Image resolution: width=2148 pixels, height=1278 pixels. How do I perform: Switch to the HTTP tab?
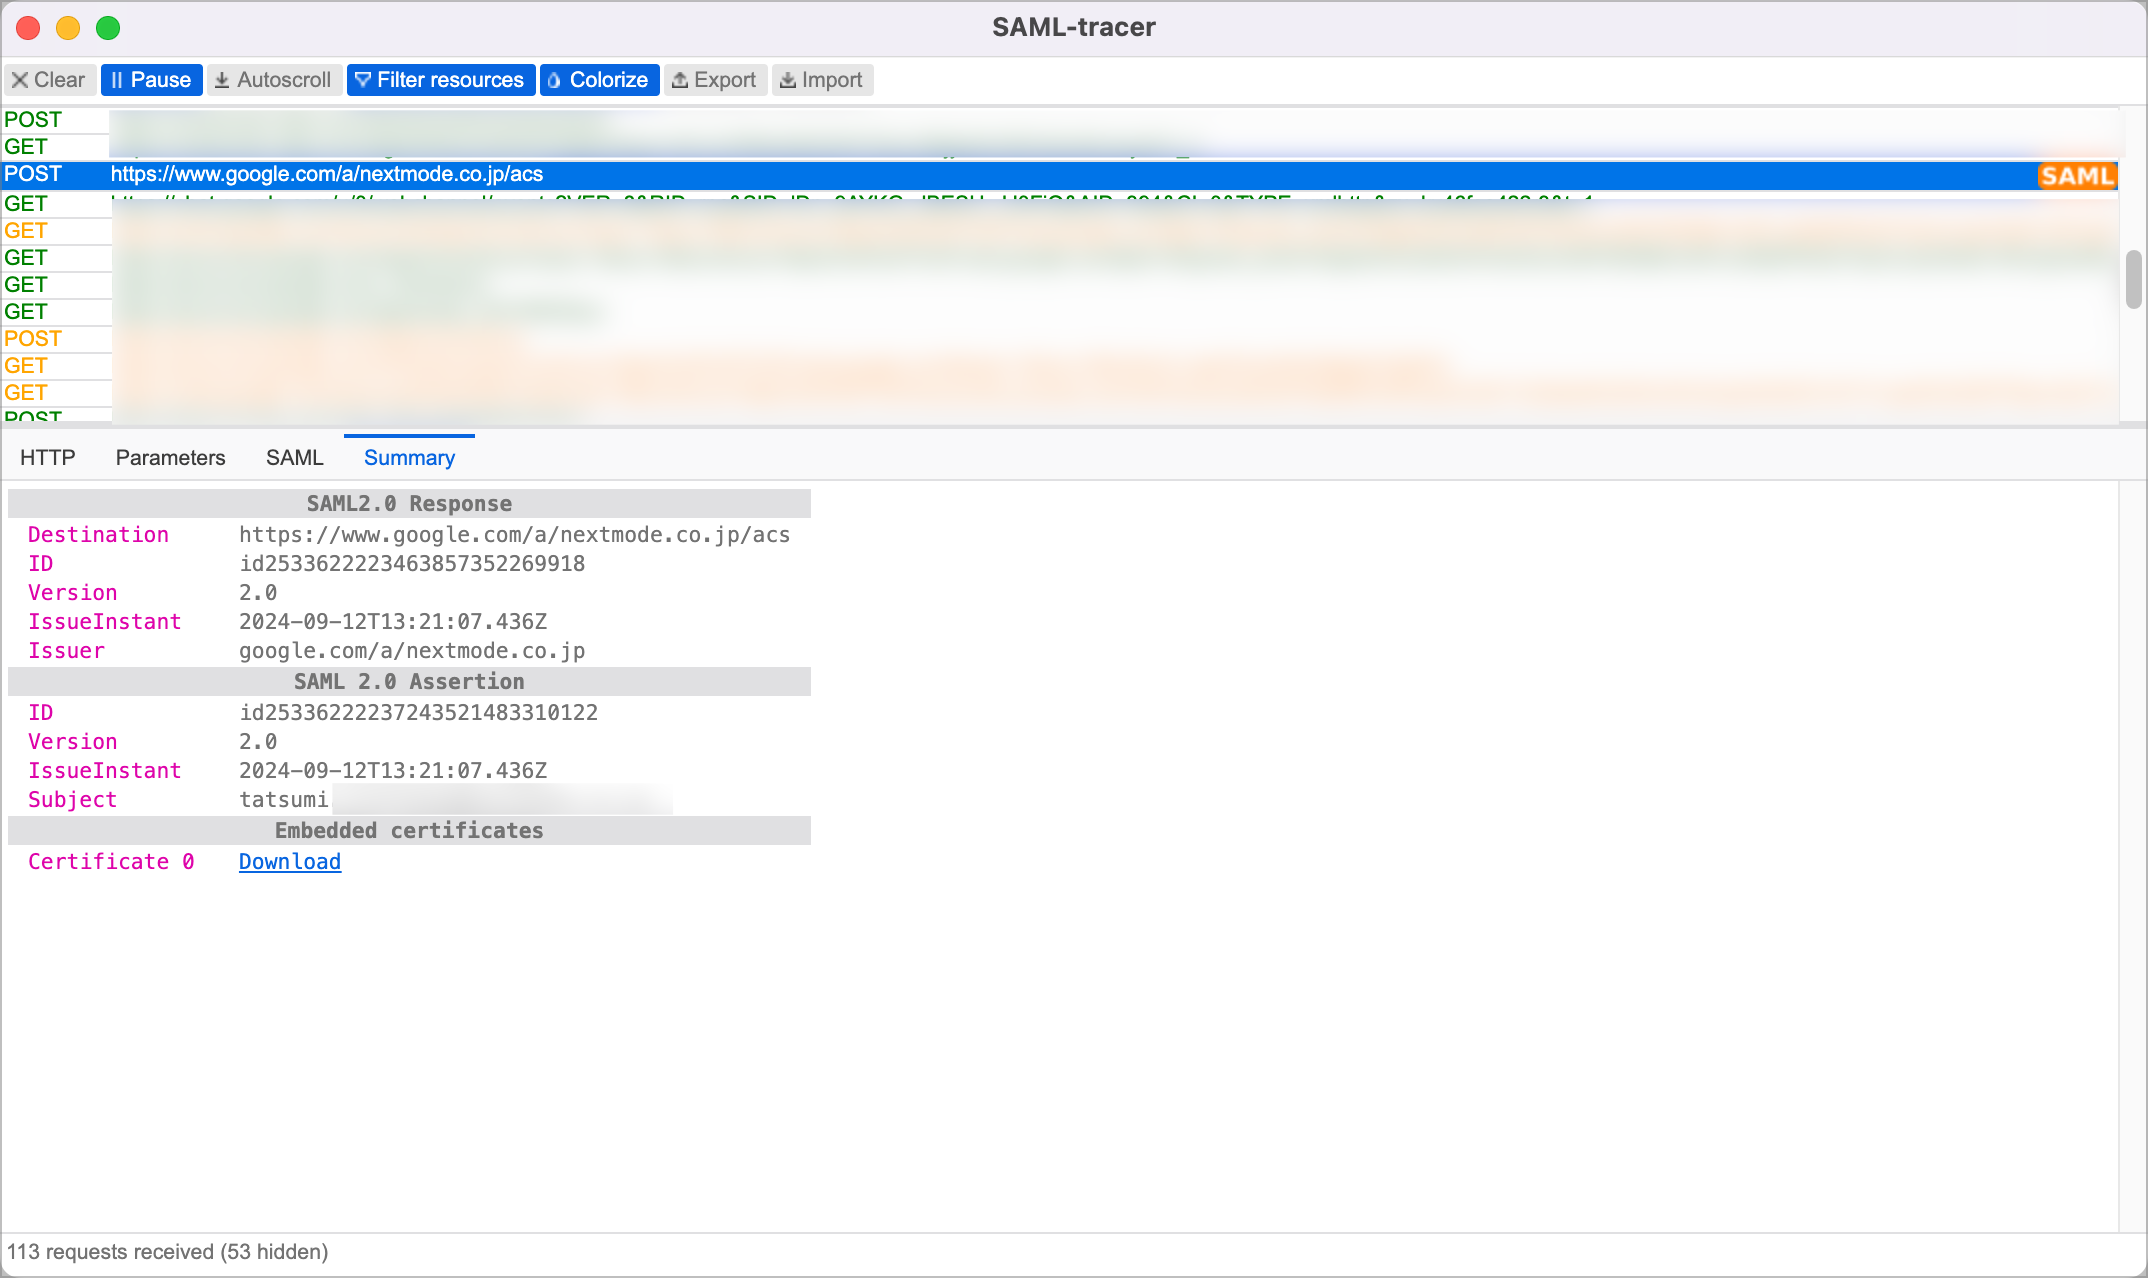(47, 457)
